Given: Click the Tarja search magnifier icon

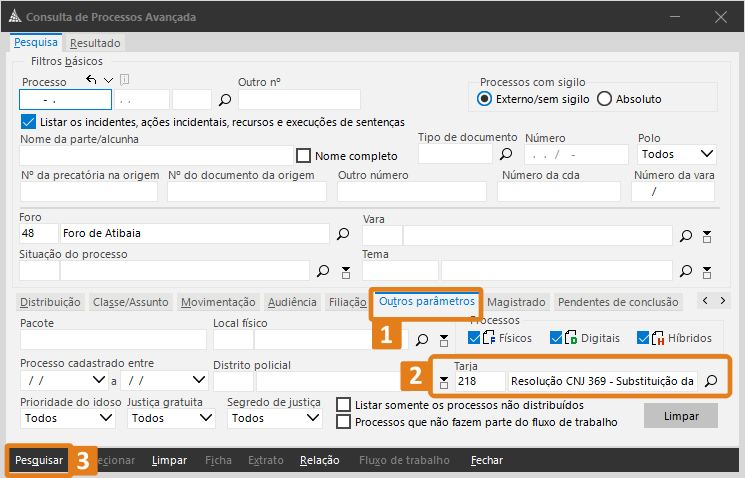Looking at the screenshot, I should click(711, 381).
